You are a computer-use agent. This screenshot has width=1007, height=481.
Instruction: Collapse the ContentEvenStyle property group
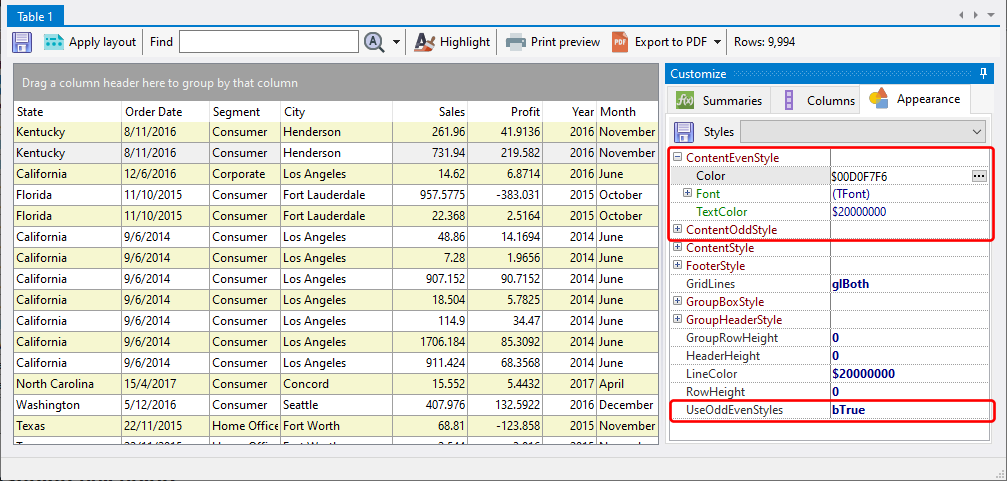pos(678,158)
